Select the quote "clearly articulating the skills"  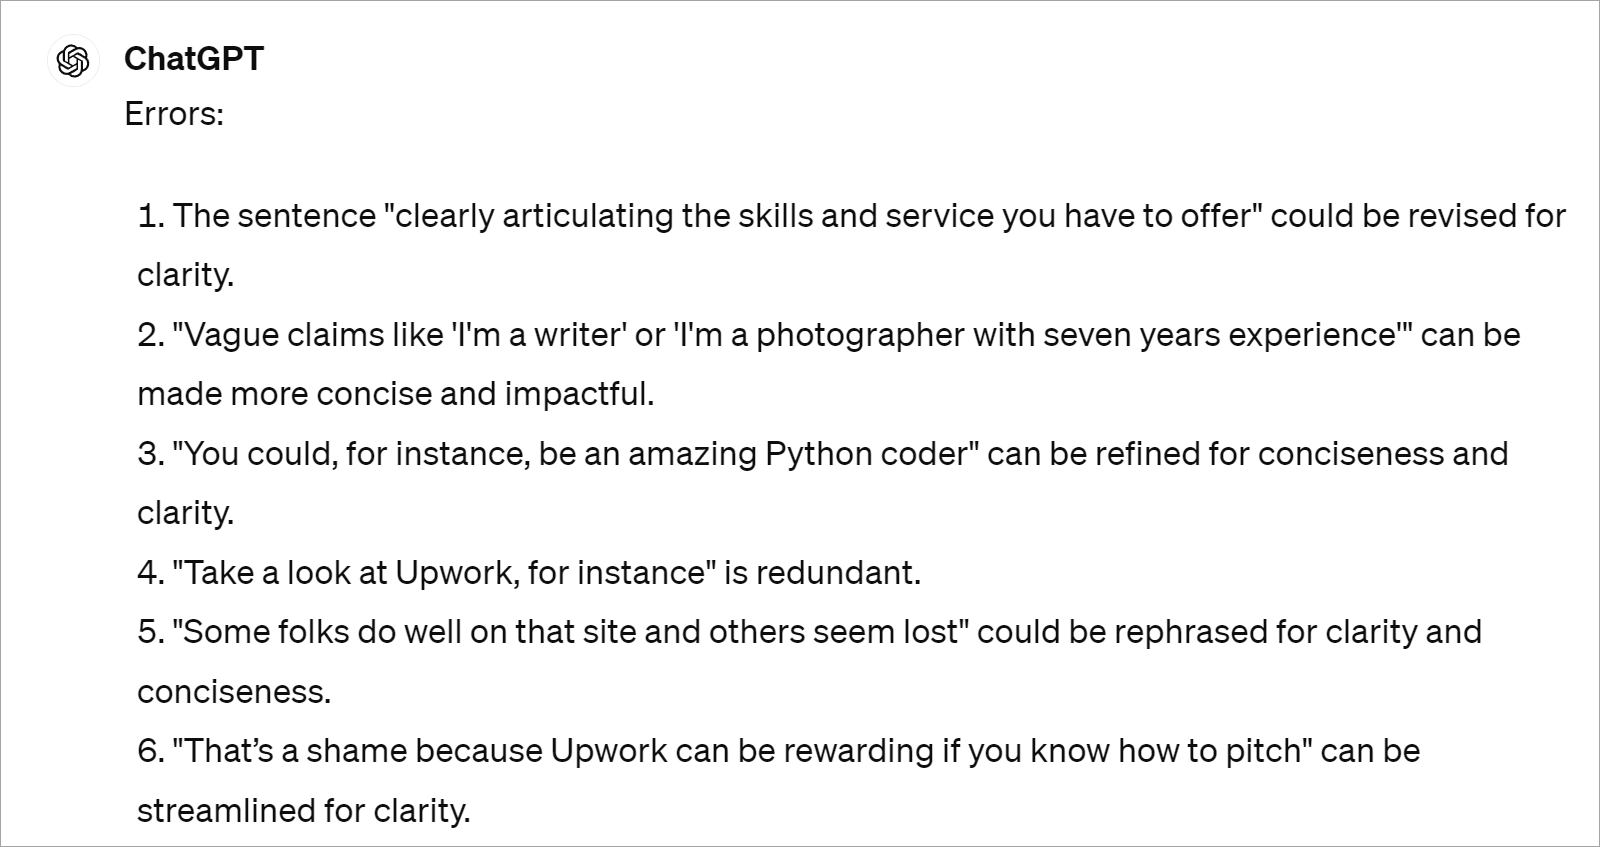556,216
